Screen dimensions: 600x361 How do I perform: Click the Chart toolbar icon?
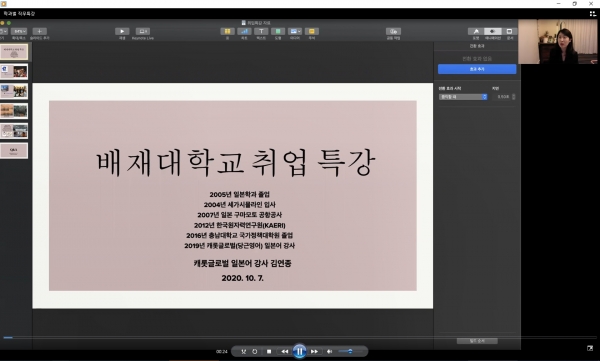(x=244, y=31)
